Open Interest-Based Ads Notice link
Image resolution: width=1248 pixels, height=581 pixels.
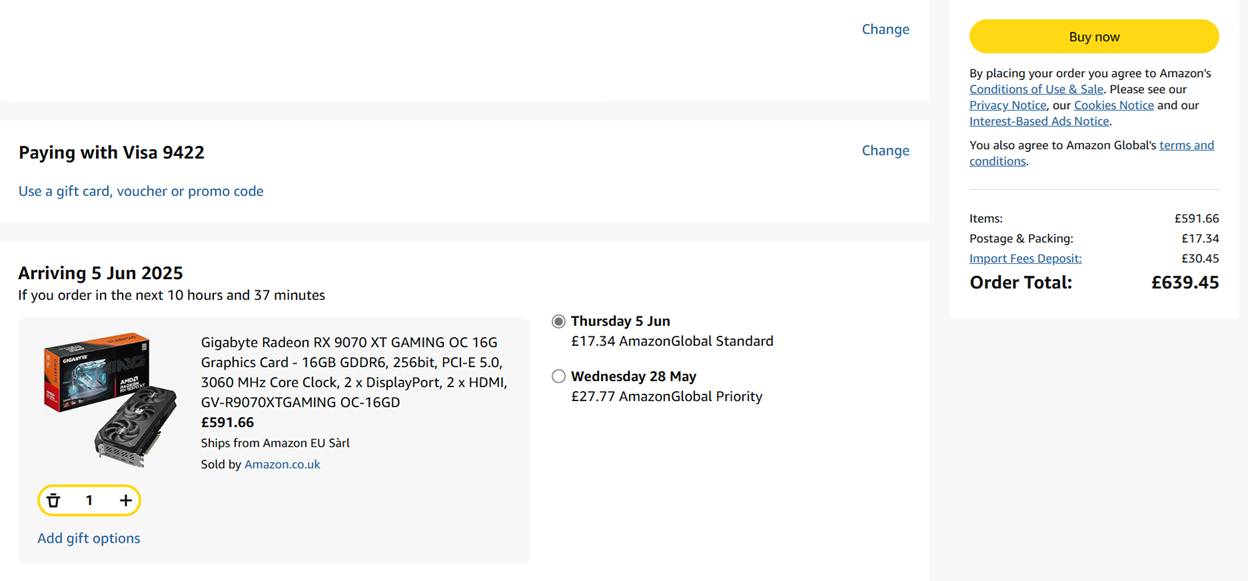[1039, 121]
